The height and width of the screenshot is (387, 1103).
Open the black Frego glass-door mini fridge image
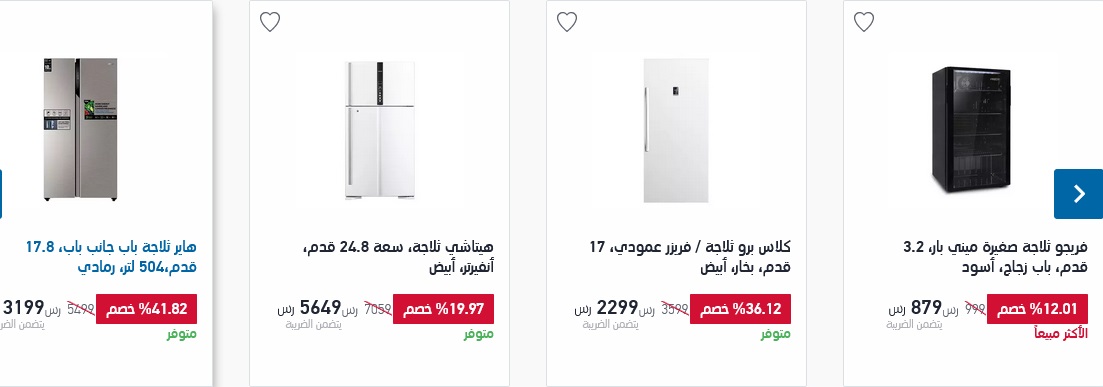(971, 129)
